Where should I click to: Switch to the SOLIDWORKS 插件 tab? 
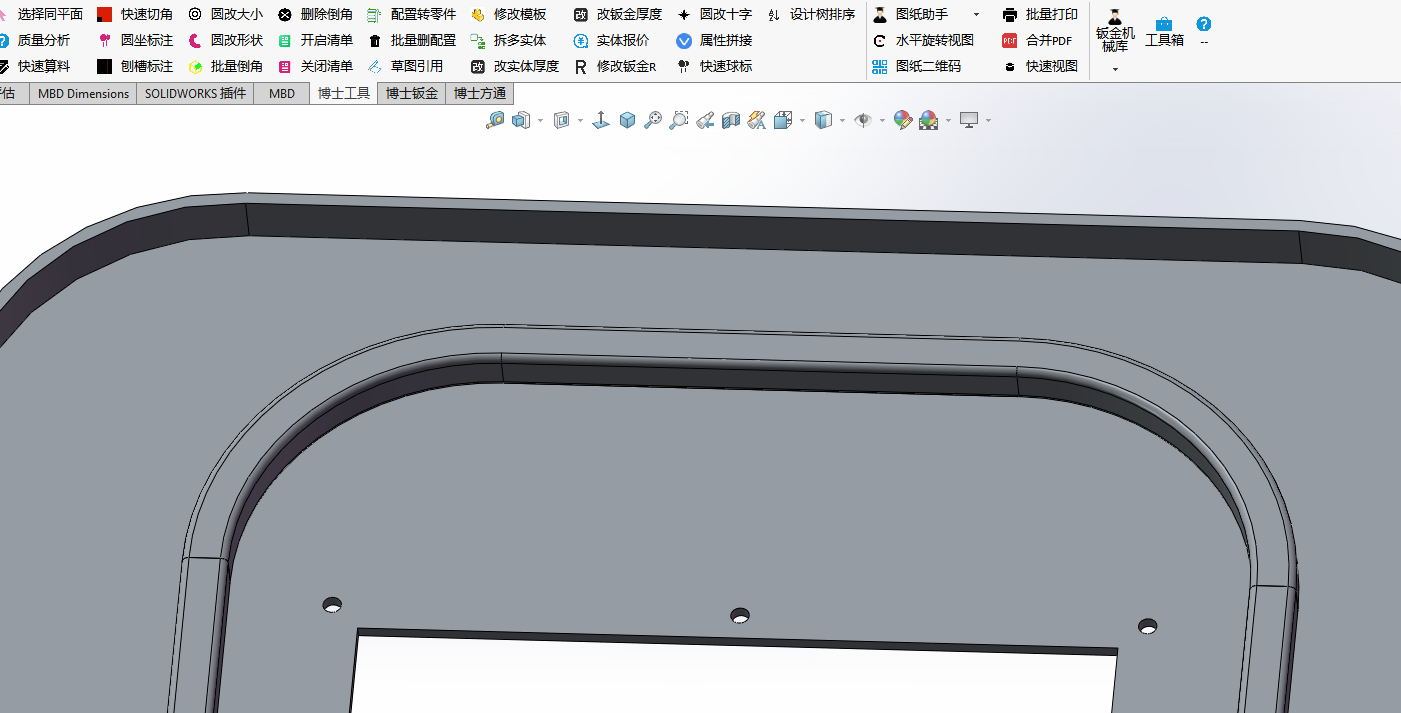coord(195,93)
